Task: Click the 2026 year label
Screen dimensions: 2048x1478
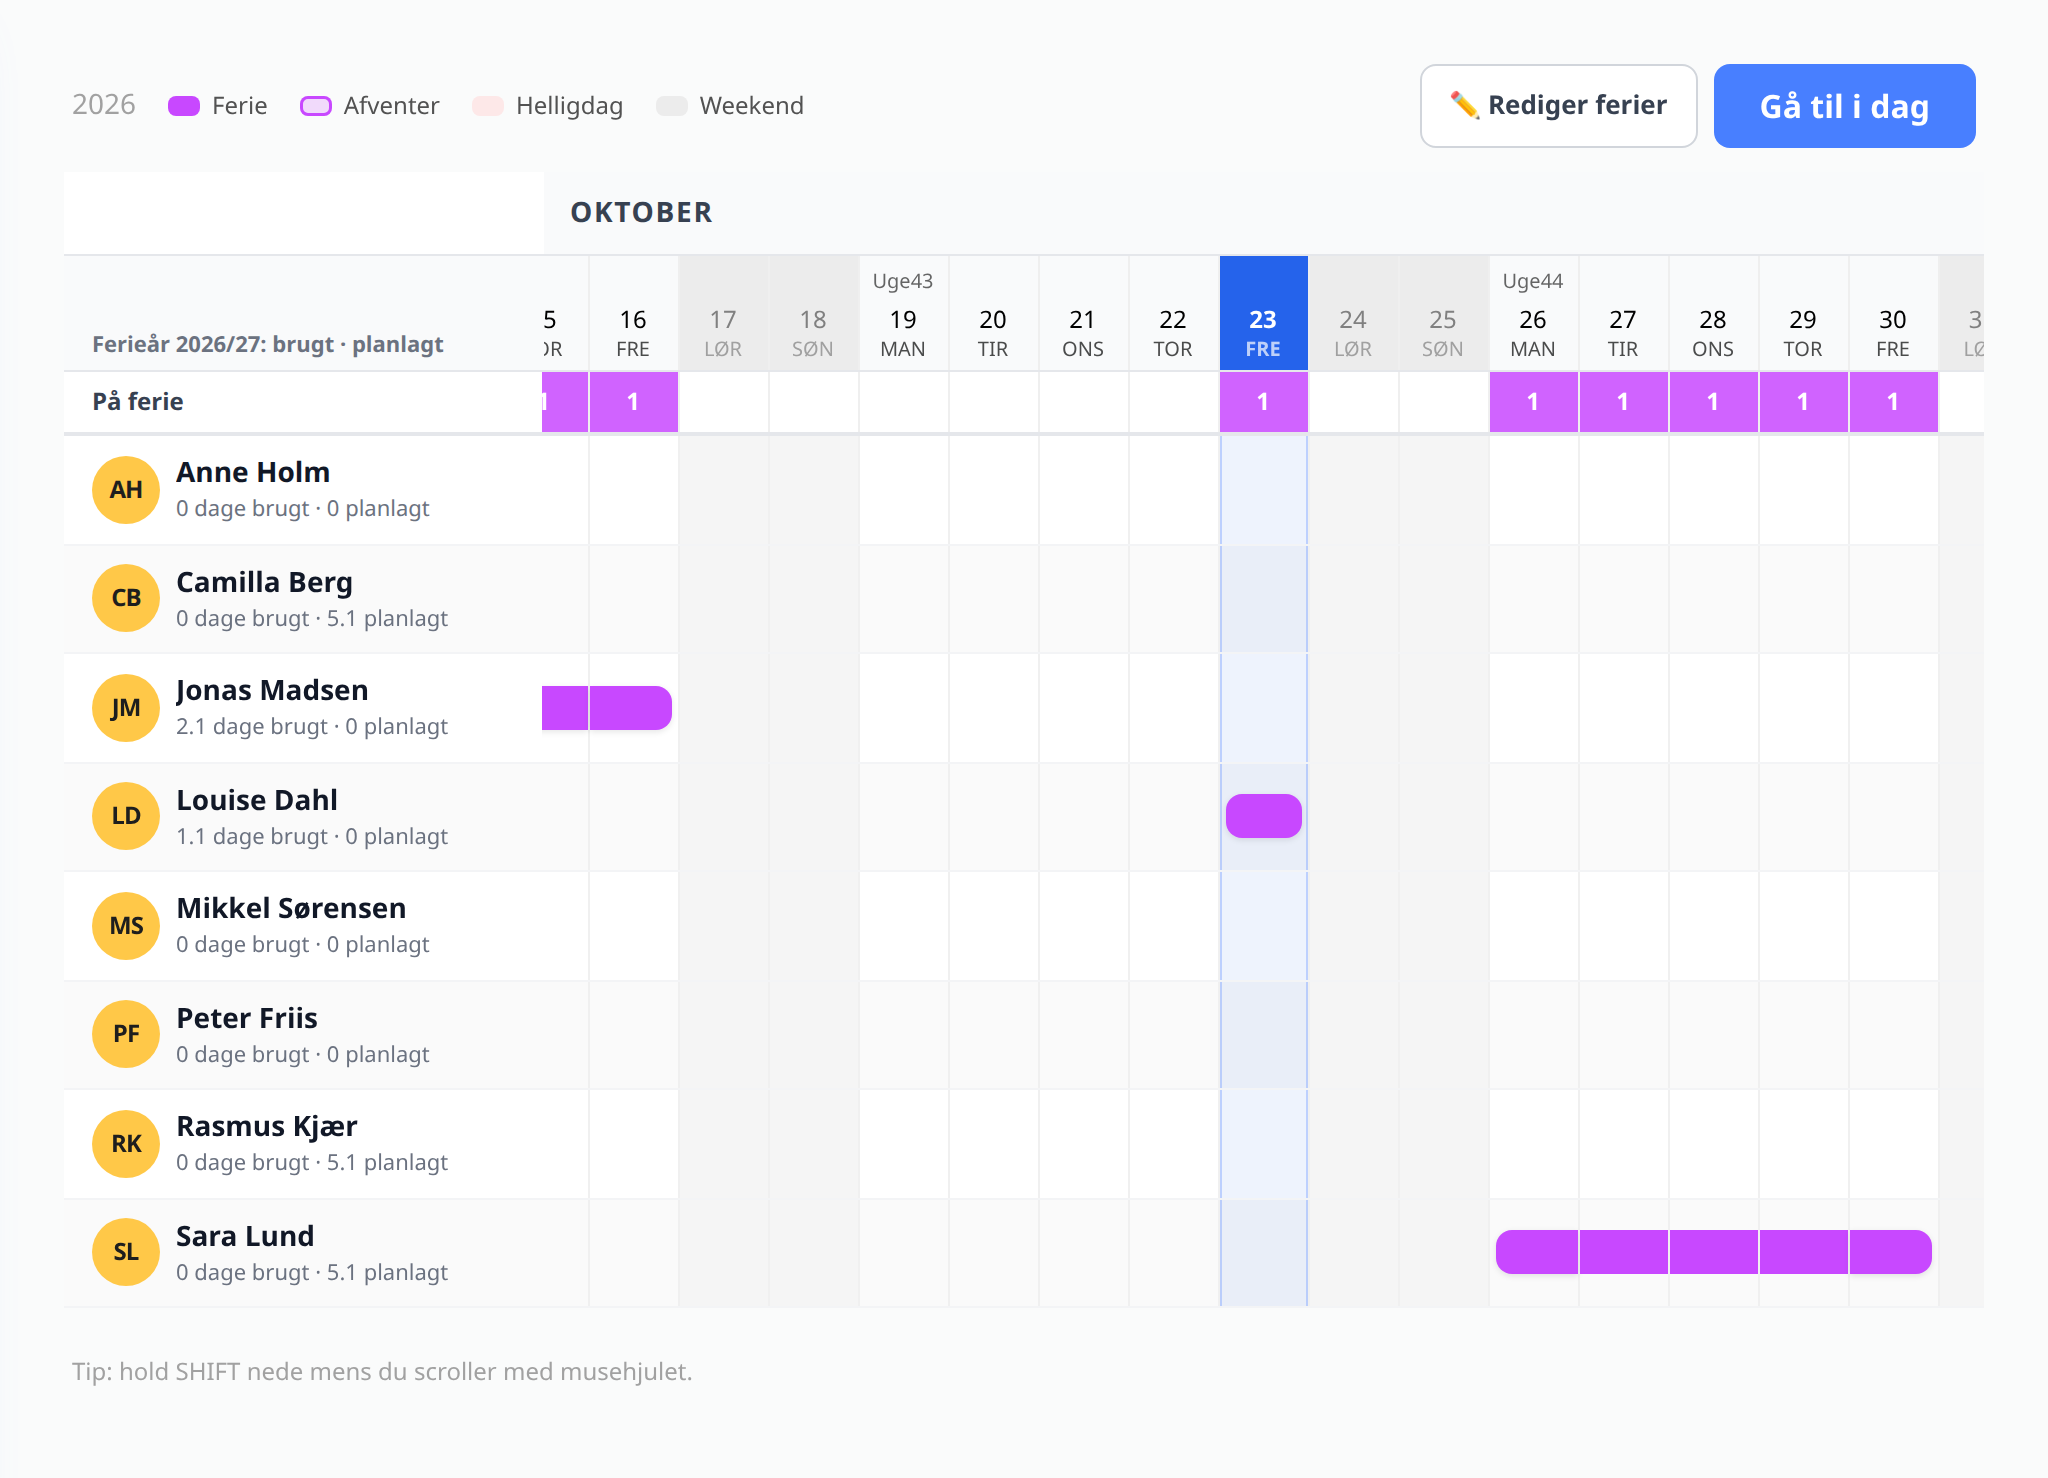Action: 104,105
